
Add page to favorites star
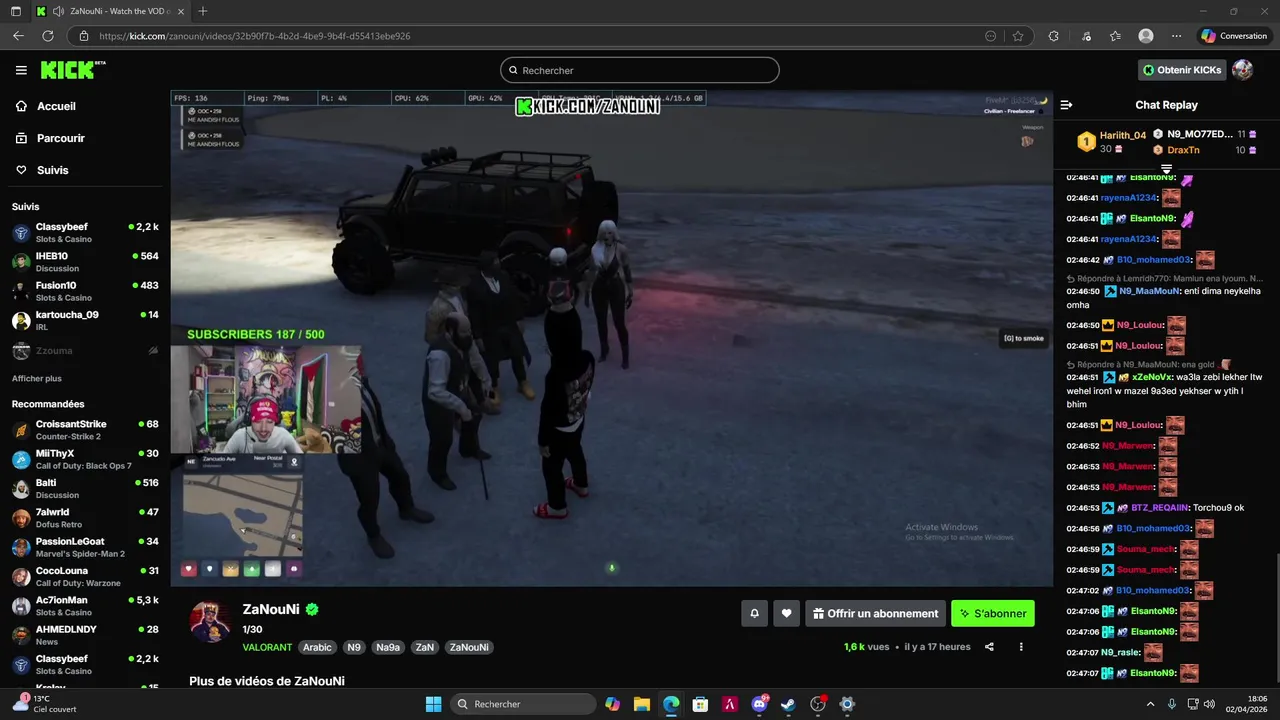coord(1018,36)
